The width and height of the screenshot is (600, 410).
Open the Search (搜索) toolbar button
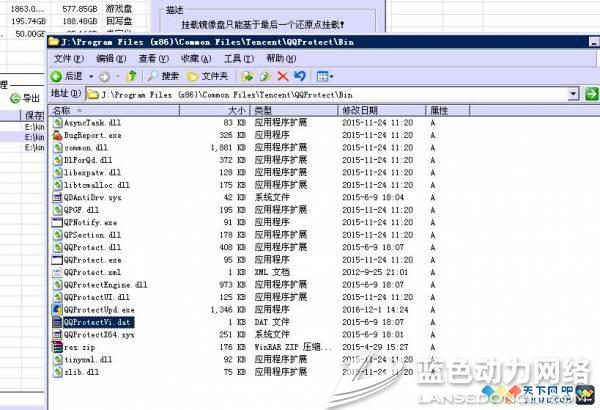tap(162, 76)
